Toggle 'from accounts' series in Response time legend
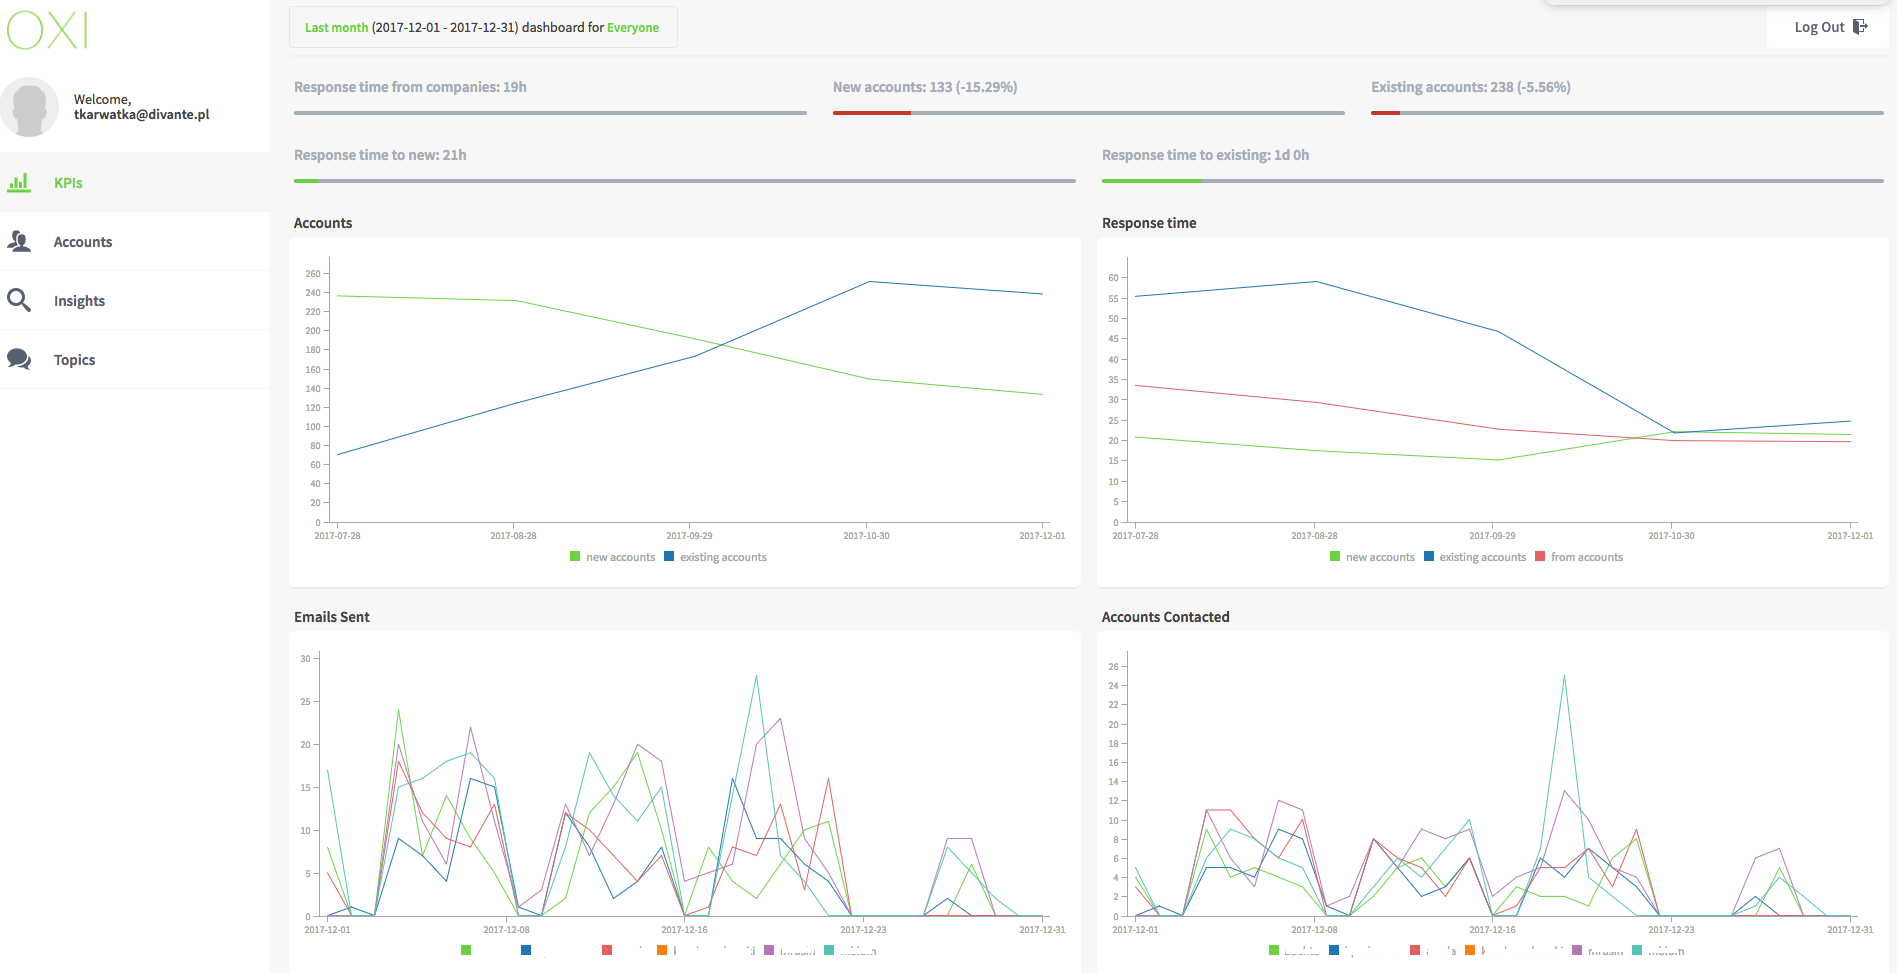This screenshot has width=1897, height=973. point(1579,557)
